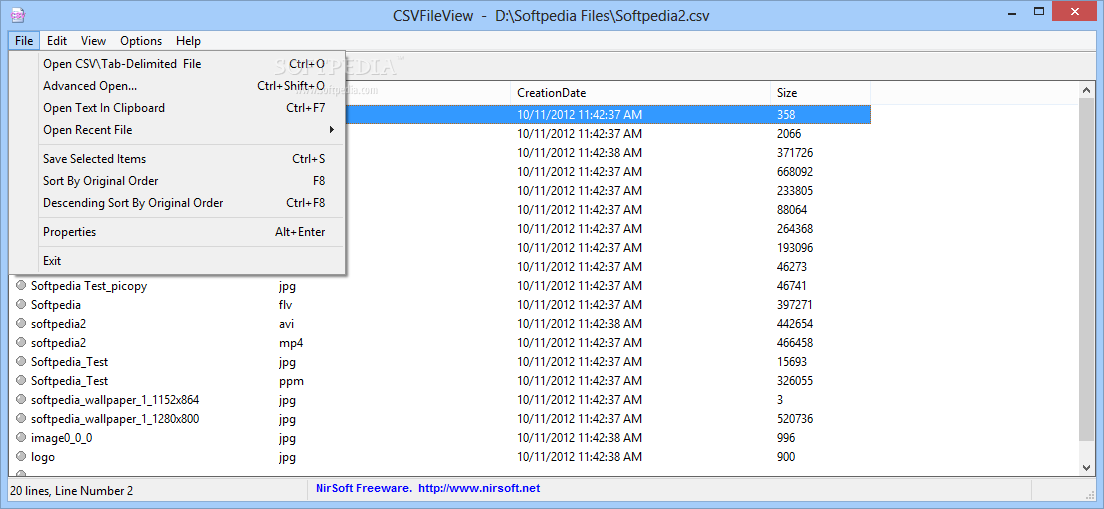The width and height of the screenshot is (1104, 509).
Task: Click the creation date in the 371726 row
Action: pos(579,153)
